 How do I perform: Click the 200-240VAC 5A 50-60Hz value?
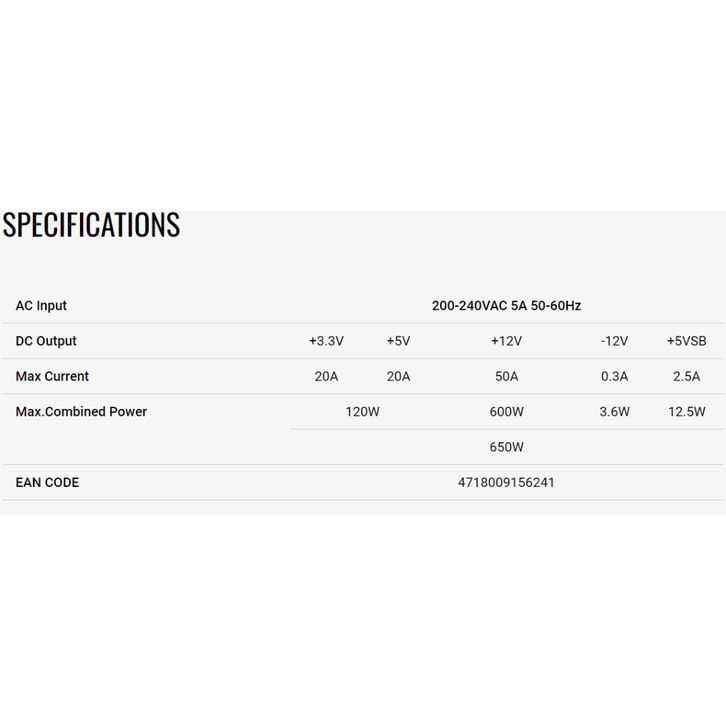[x=506, y=306]
